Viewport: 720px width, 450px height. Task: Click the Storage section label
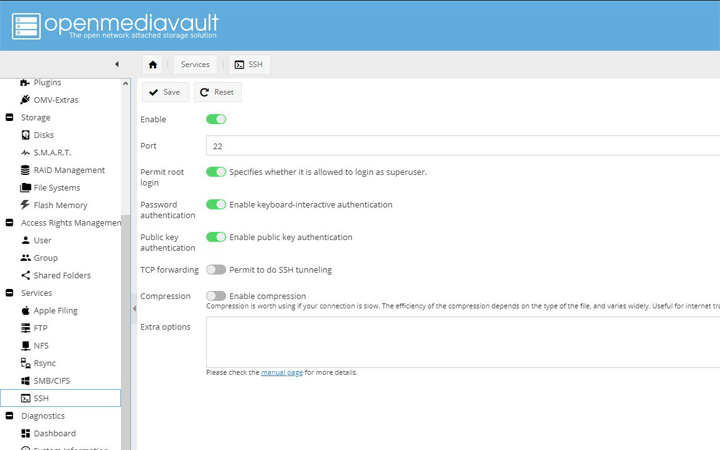(36, 118)
